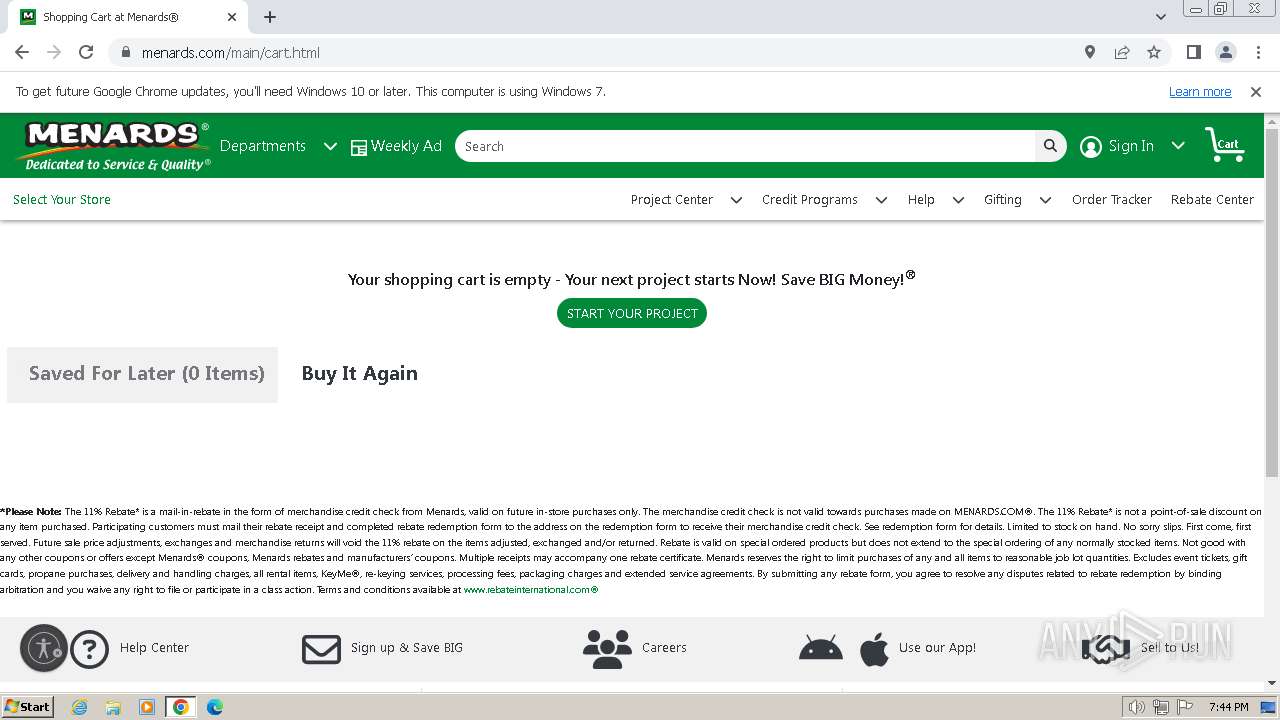The image size is (1280, 720).
Task: View site information lock icon
Action: (x=126, y=52)
